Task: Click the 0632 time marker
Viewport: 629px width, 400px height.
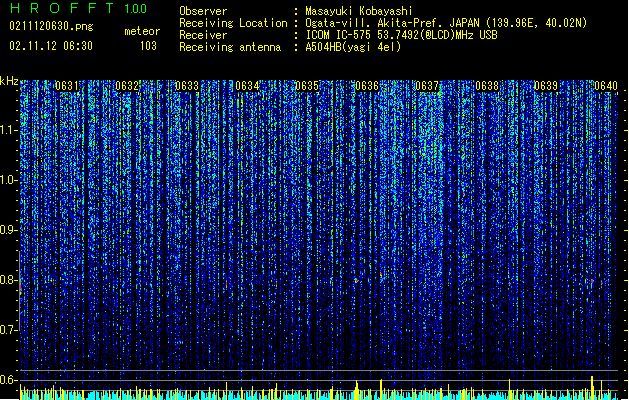Action: [127, 86]
